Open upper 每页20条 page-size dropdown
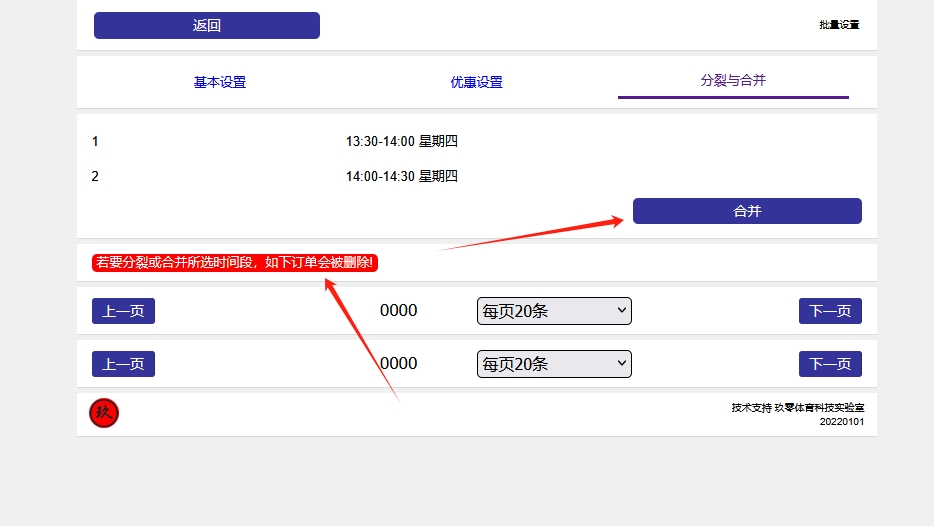 point(554,311)
